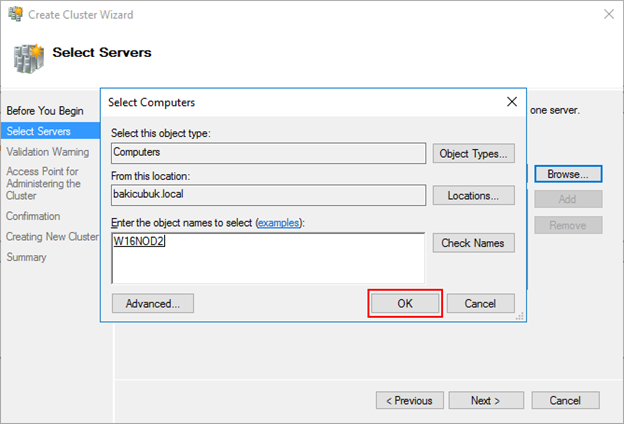Open Advanced search options

point(153,303)
